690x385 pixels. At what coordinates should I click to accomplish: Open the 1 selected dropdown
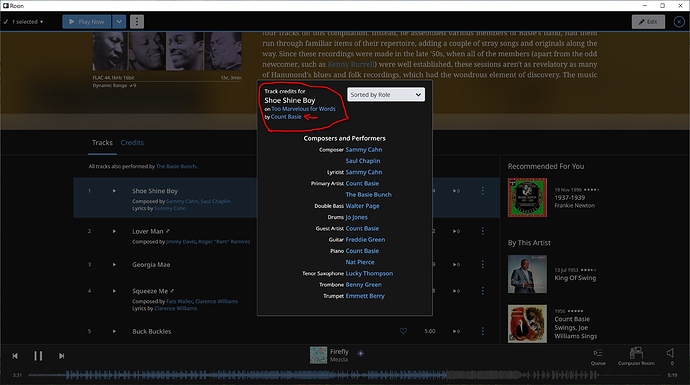(x=23, y=22)
